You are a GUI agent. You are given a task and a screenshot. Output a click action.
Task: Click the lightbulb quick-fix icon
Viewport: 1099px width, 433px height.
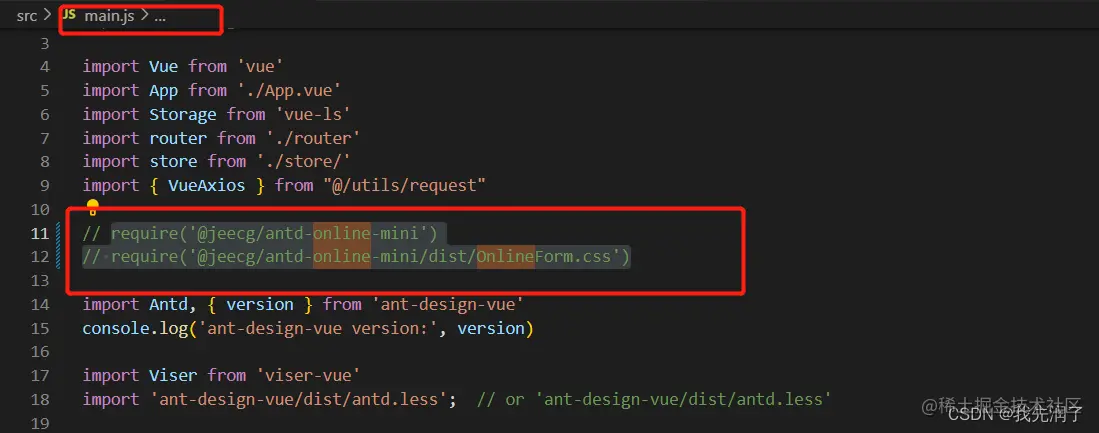[x=92, y=207]
